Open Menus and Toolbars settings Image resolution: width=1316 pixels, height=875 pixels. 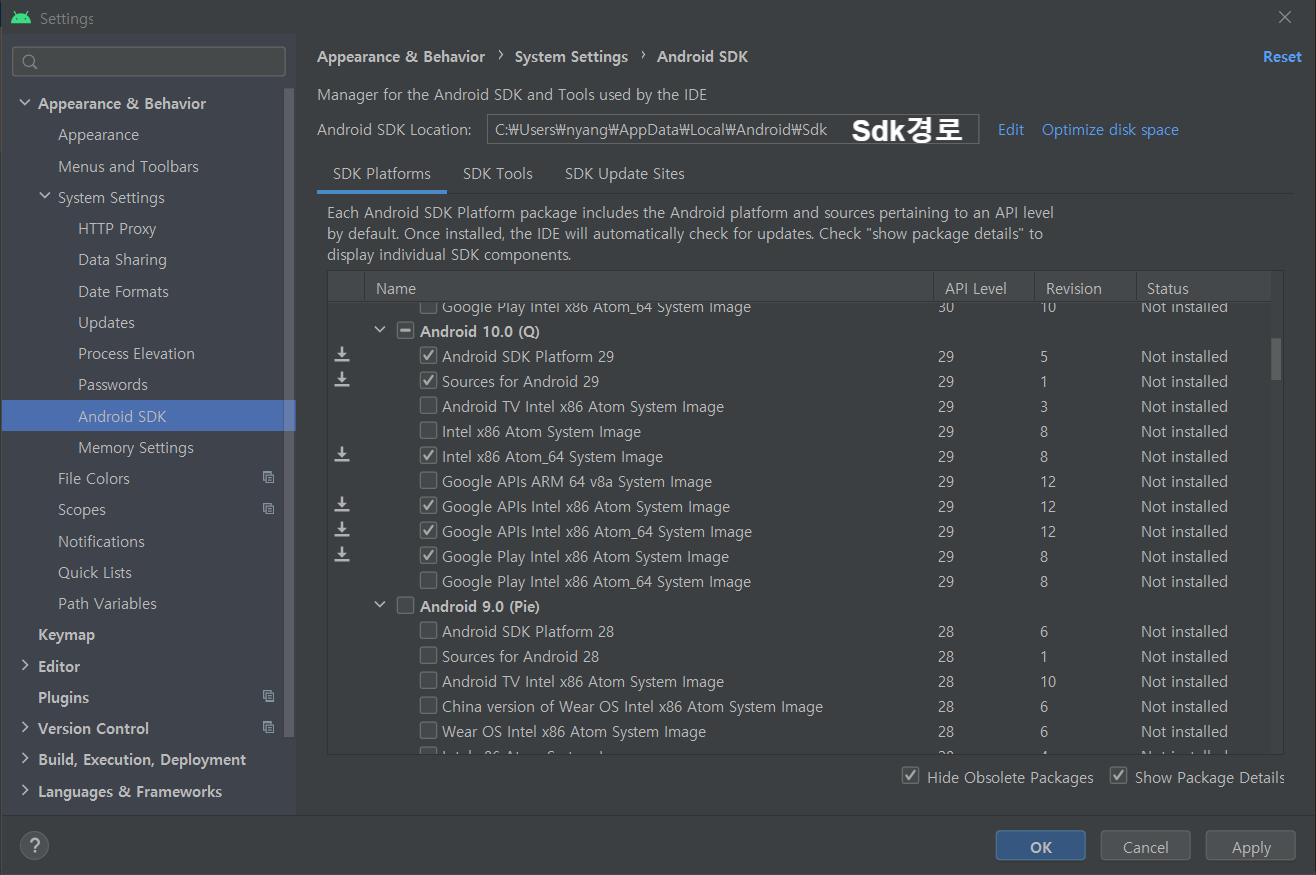[128, 166]
